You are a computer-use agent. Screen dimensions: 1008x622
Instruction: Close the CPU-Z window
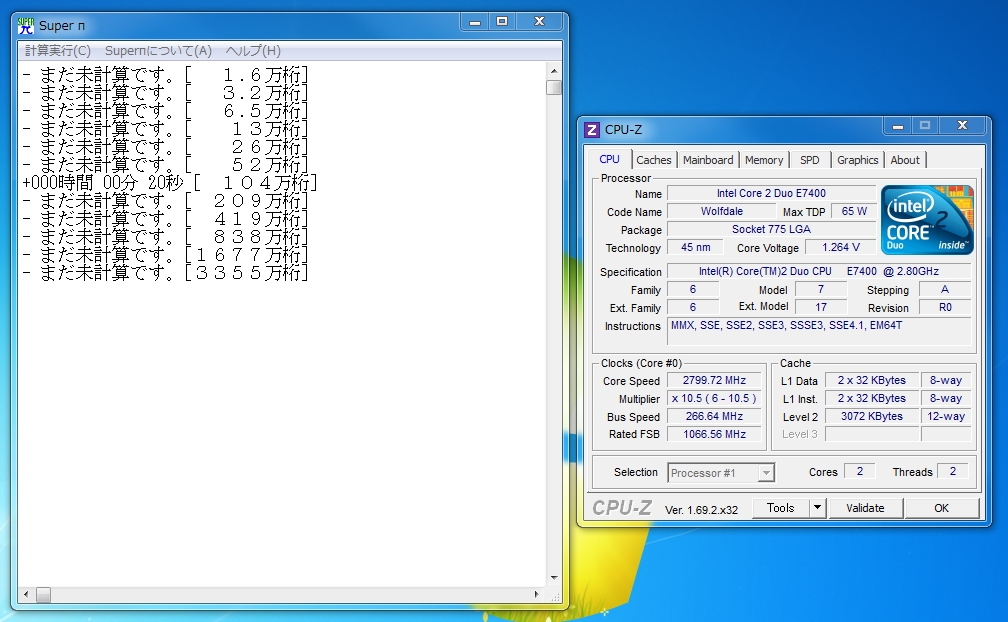962,125
